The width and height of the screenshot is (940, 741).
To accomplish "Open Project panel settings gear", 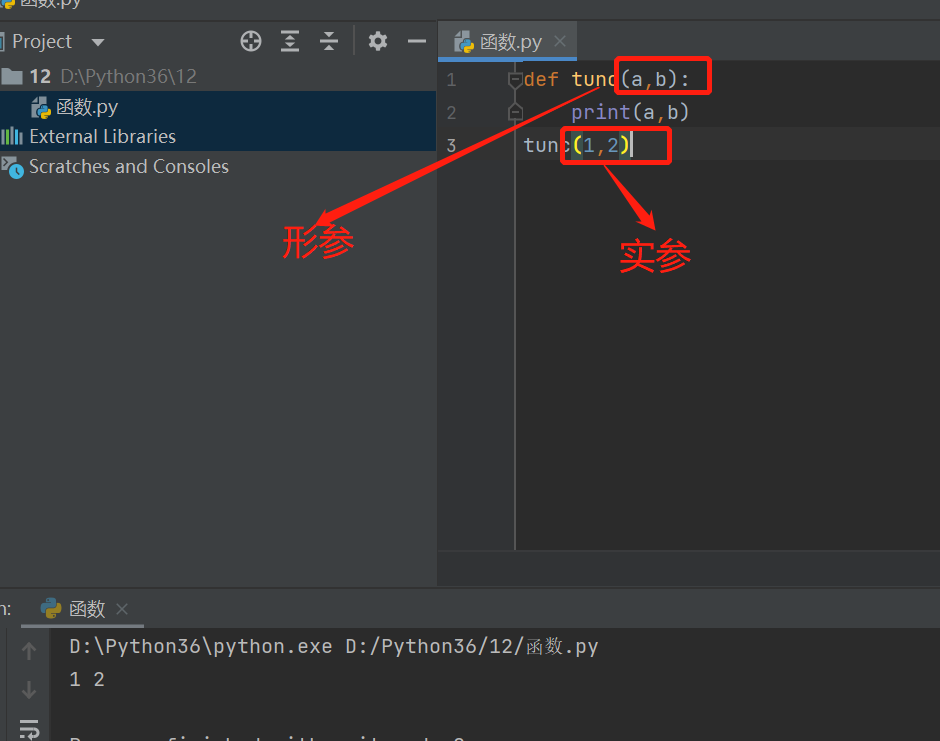I will tap(378, 41).
